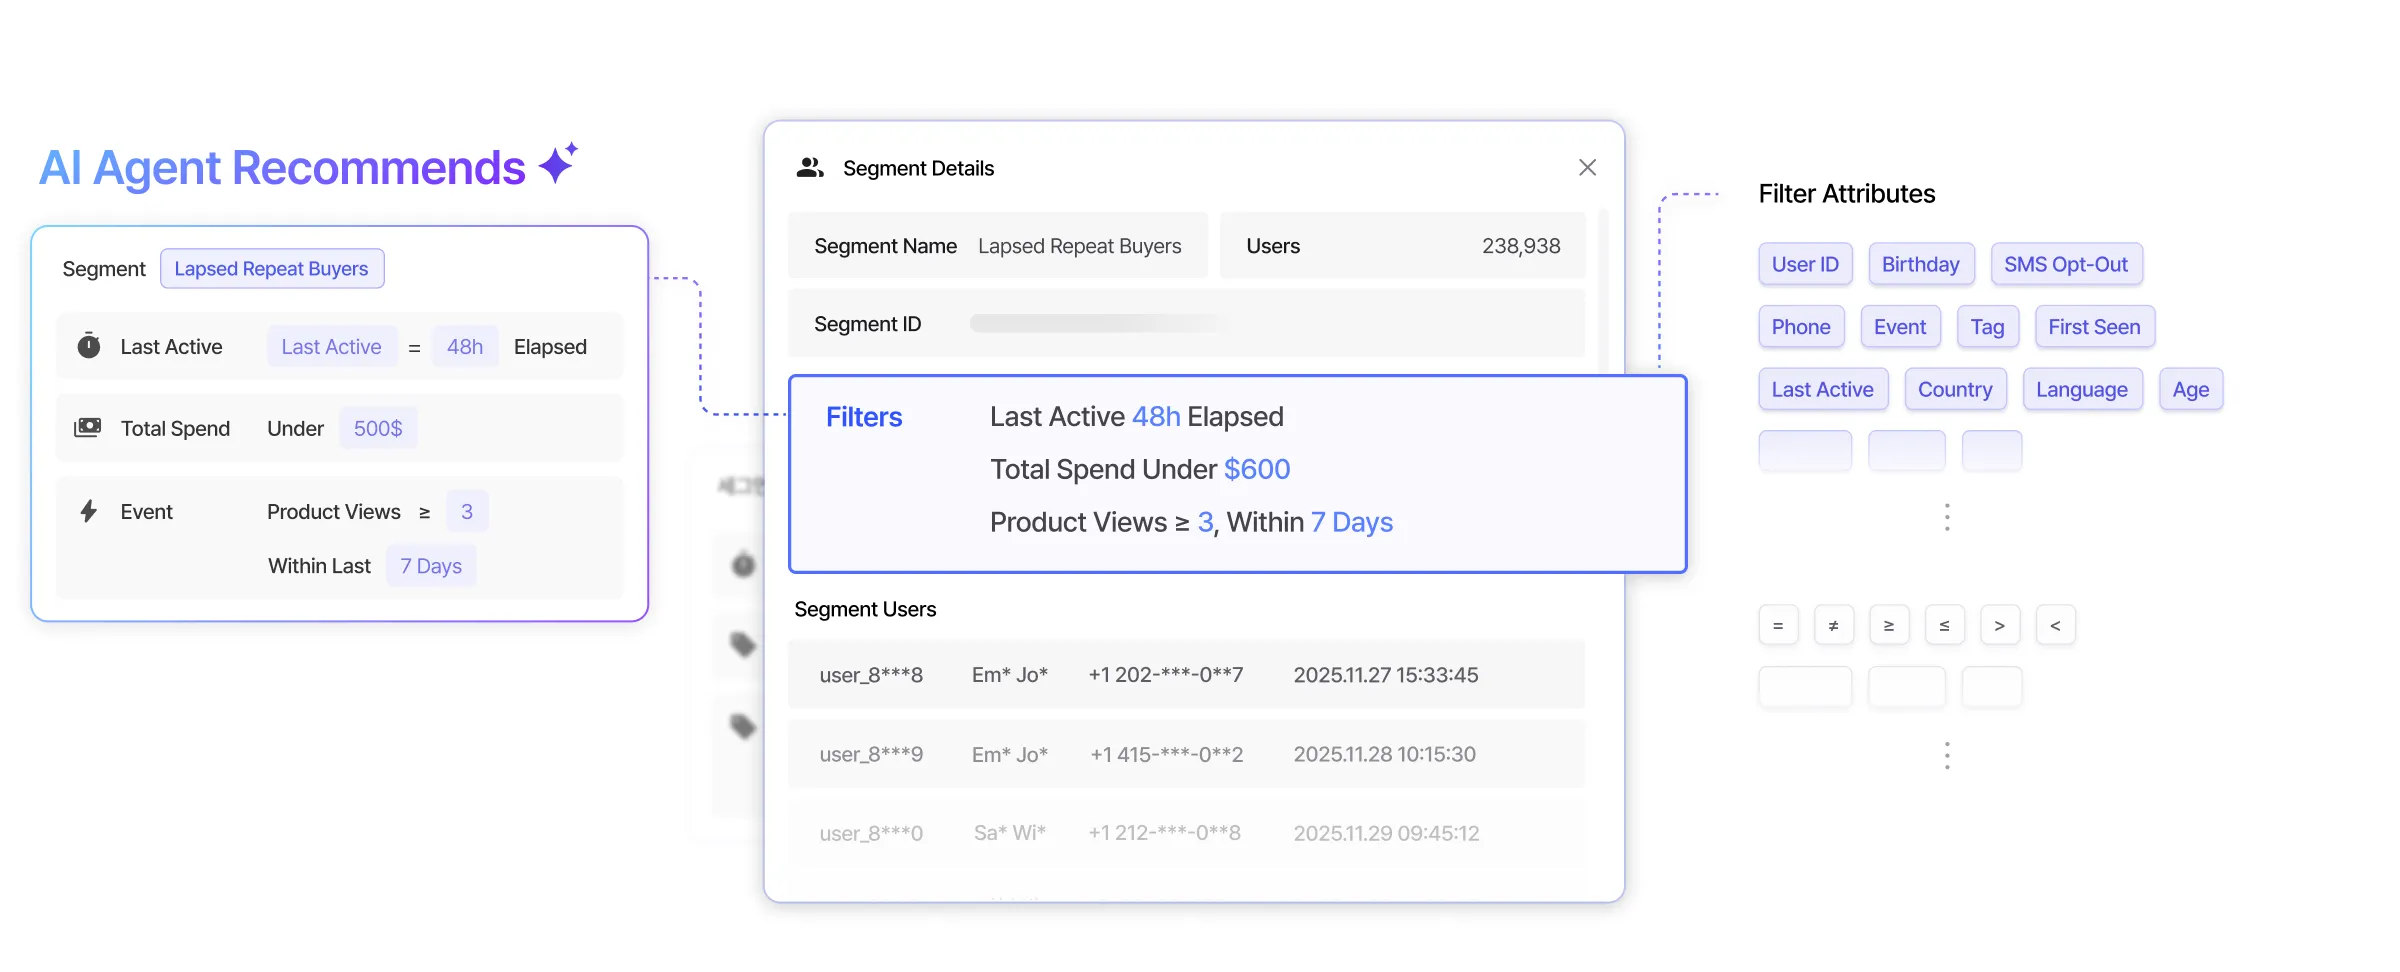This screenshot has height=972, width=2400.
Task: Select the Phone filter attribute
Action: click(x=1801, y=327)
